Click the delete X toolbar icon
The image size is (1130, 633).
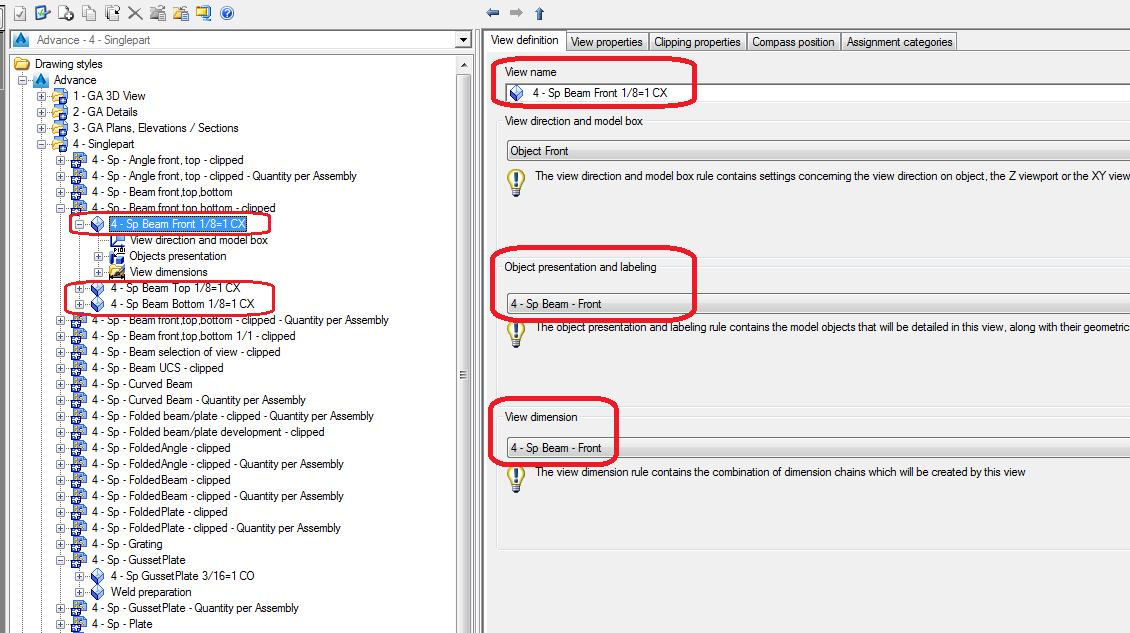(135, 13)
